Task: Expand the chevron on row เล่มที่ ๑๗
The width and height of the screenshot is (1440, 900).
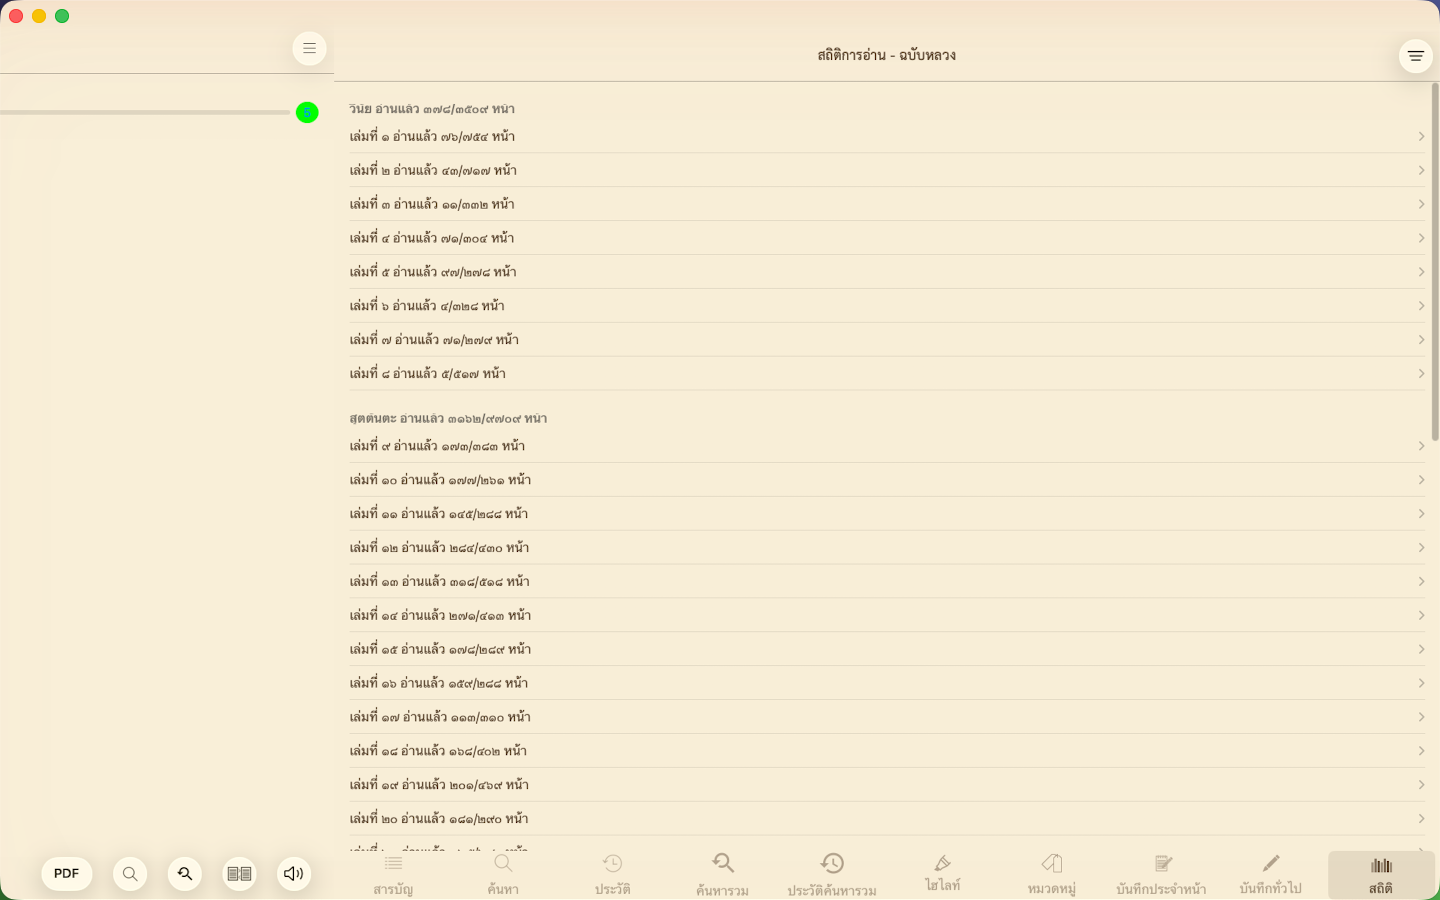Action: (1421, 717)
